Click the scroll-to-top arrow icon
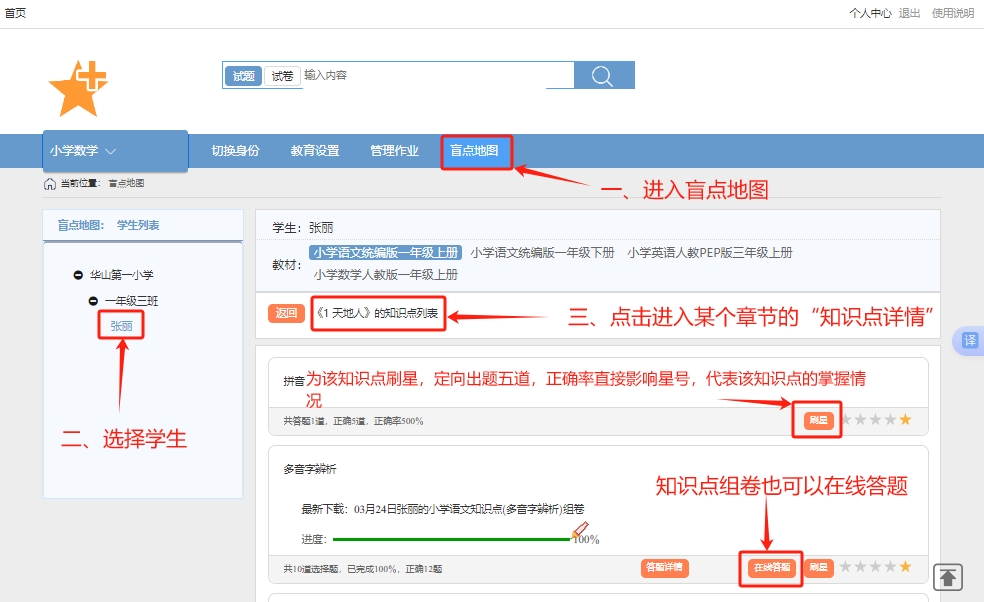This screenshot has width=984, height=602. pos(948,577)
